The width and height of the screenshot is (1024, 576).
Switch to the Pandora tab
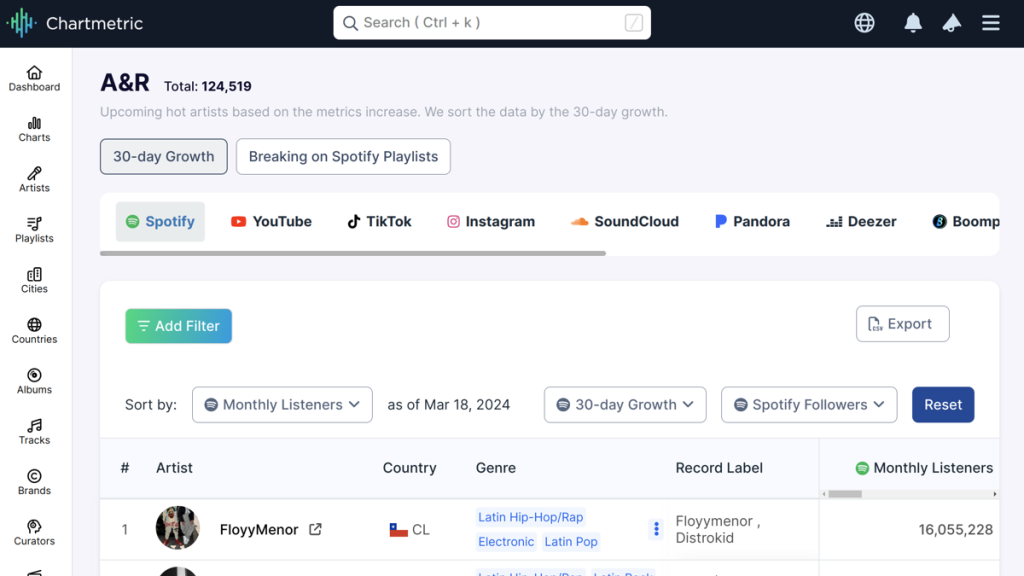pos(752,221)
